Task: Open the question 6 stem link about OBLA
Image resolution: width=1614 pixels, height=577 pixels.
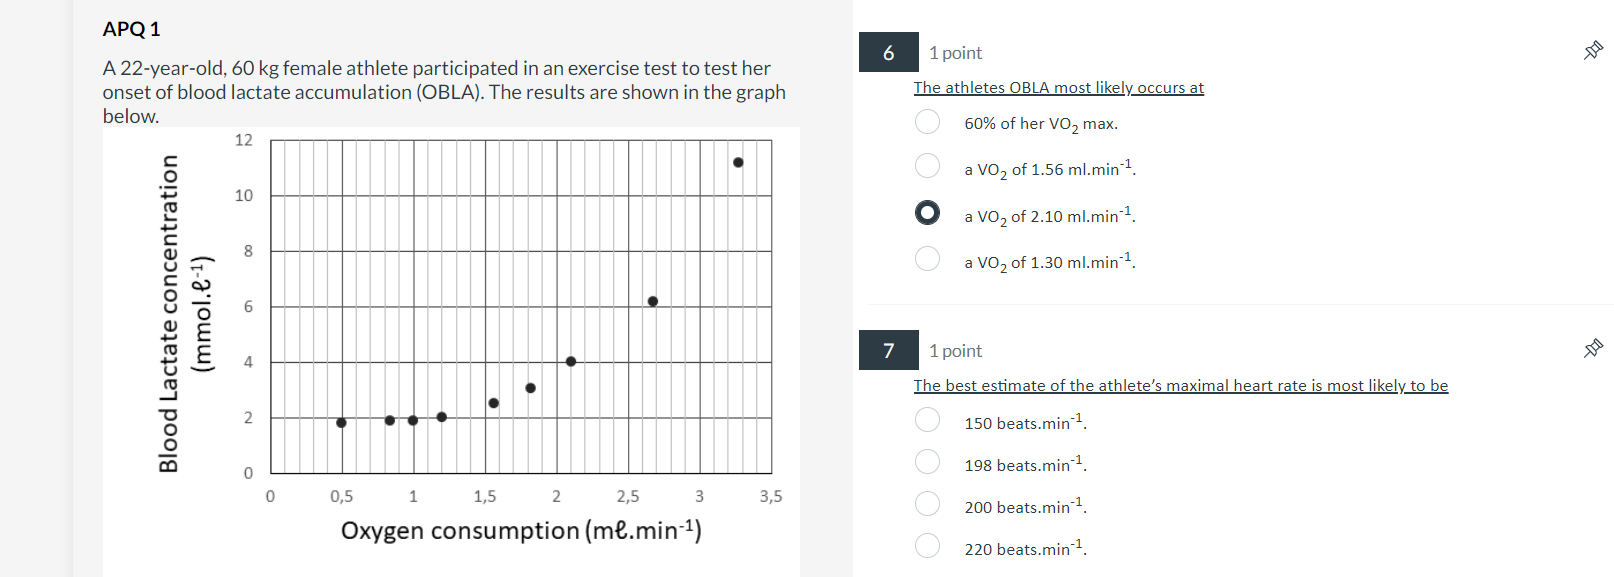Action: pos(1057,87)
